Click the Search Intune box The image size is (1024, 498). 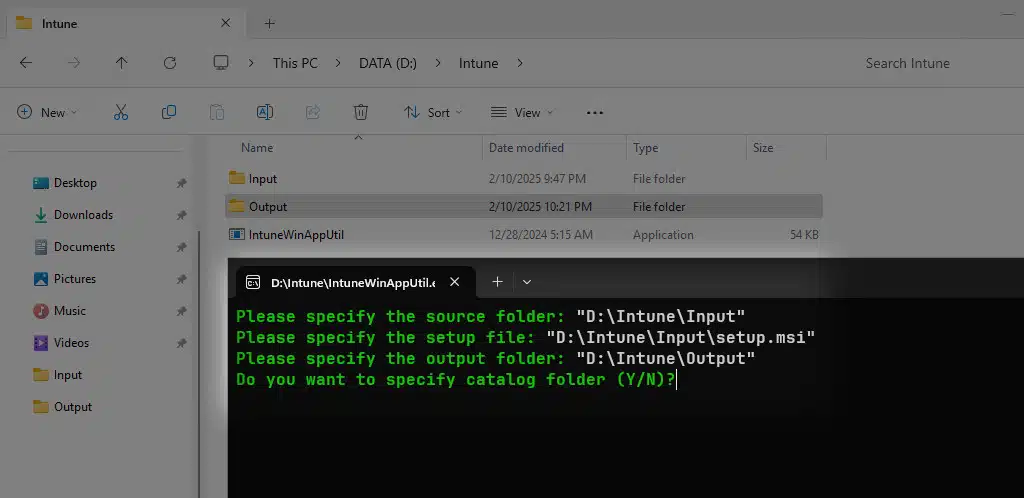click(908, 63)
